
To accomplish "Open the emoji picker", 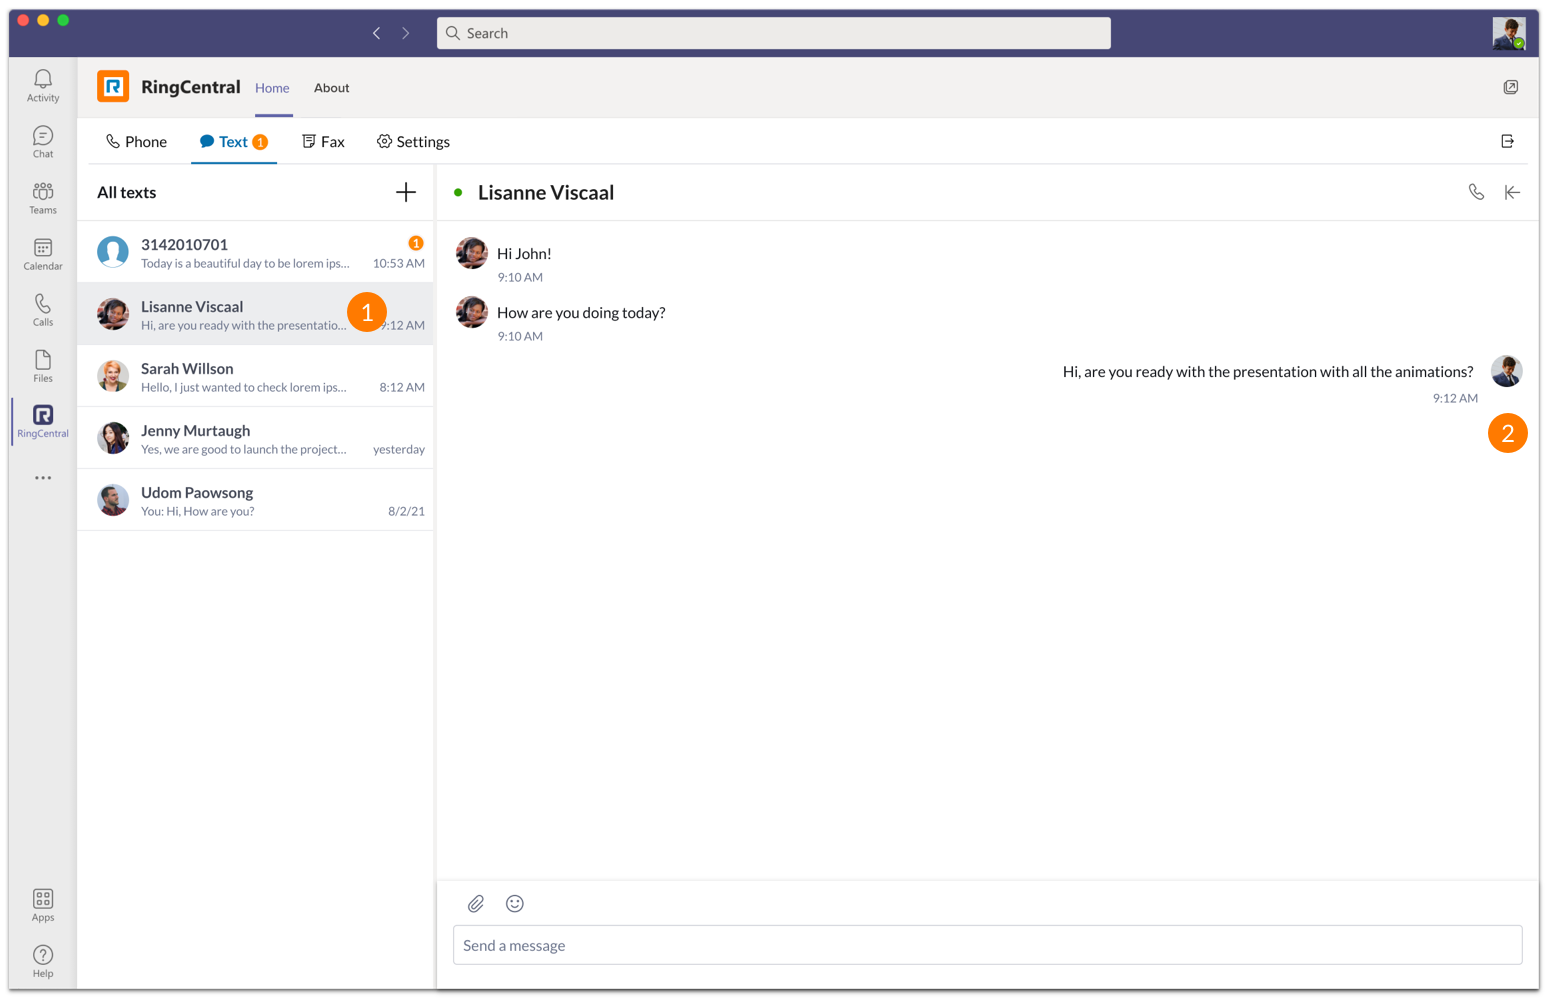I will [515, 904].
